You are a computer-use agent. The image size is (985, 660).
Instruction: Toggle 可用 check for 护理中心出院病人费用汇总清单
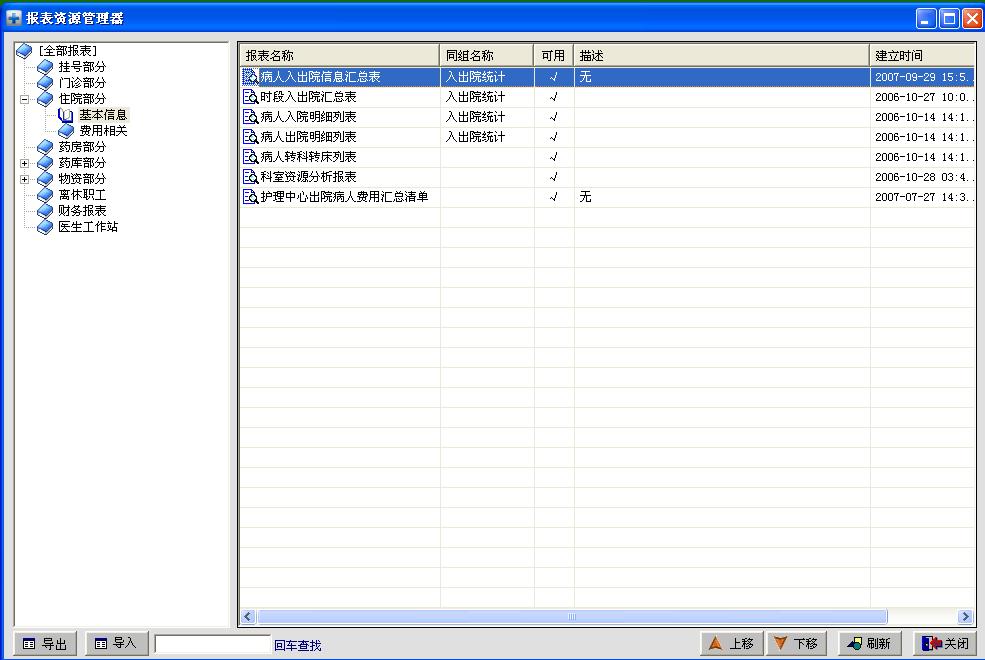click(554, 197)
